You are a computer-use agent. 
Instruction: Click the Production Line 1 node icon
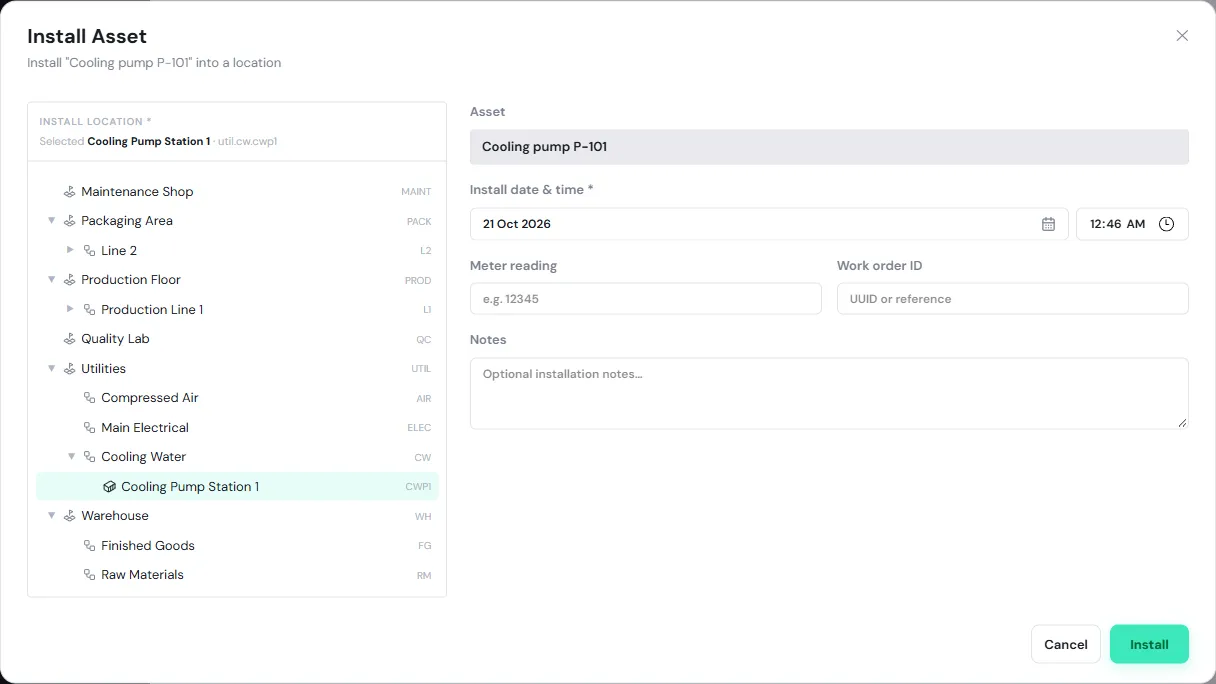tap(90, 310)
